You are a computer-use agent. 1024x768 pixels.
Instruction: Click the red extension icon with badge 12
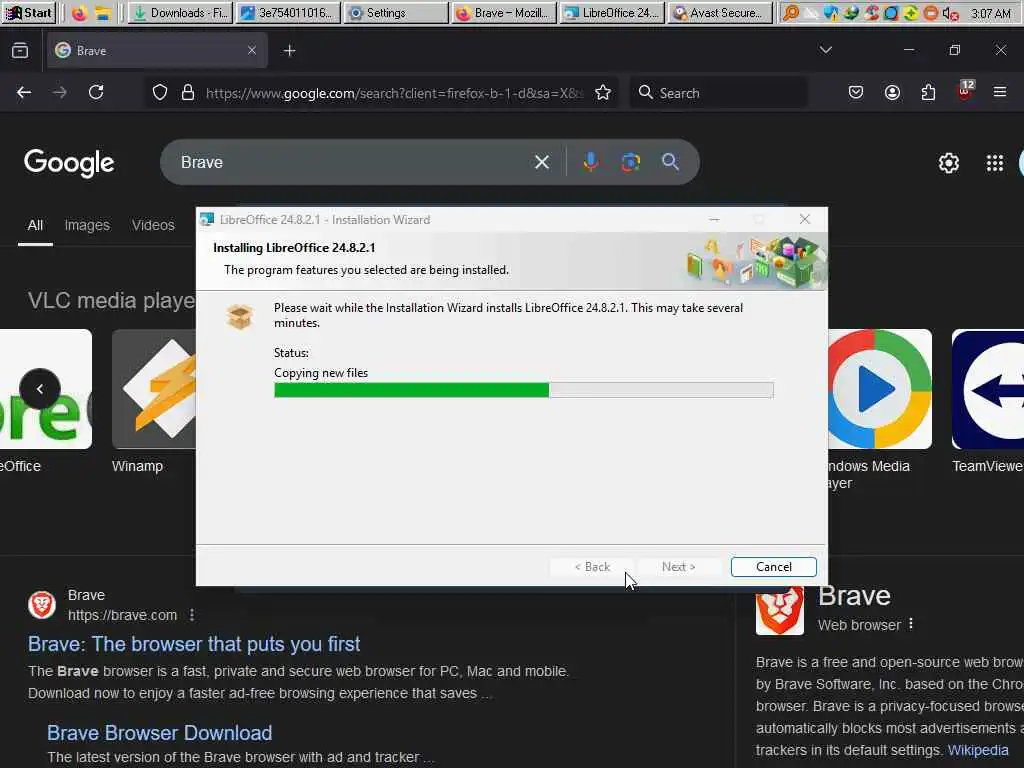(965, 91)
